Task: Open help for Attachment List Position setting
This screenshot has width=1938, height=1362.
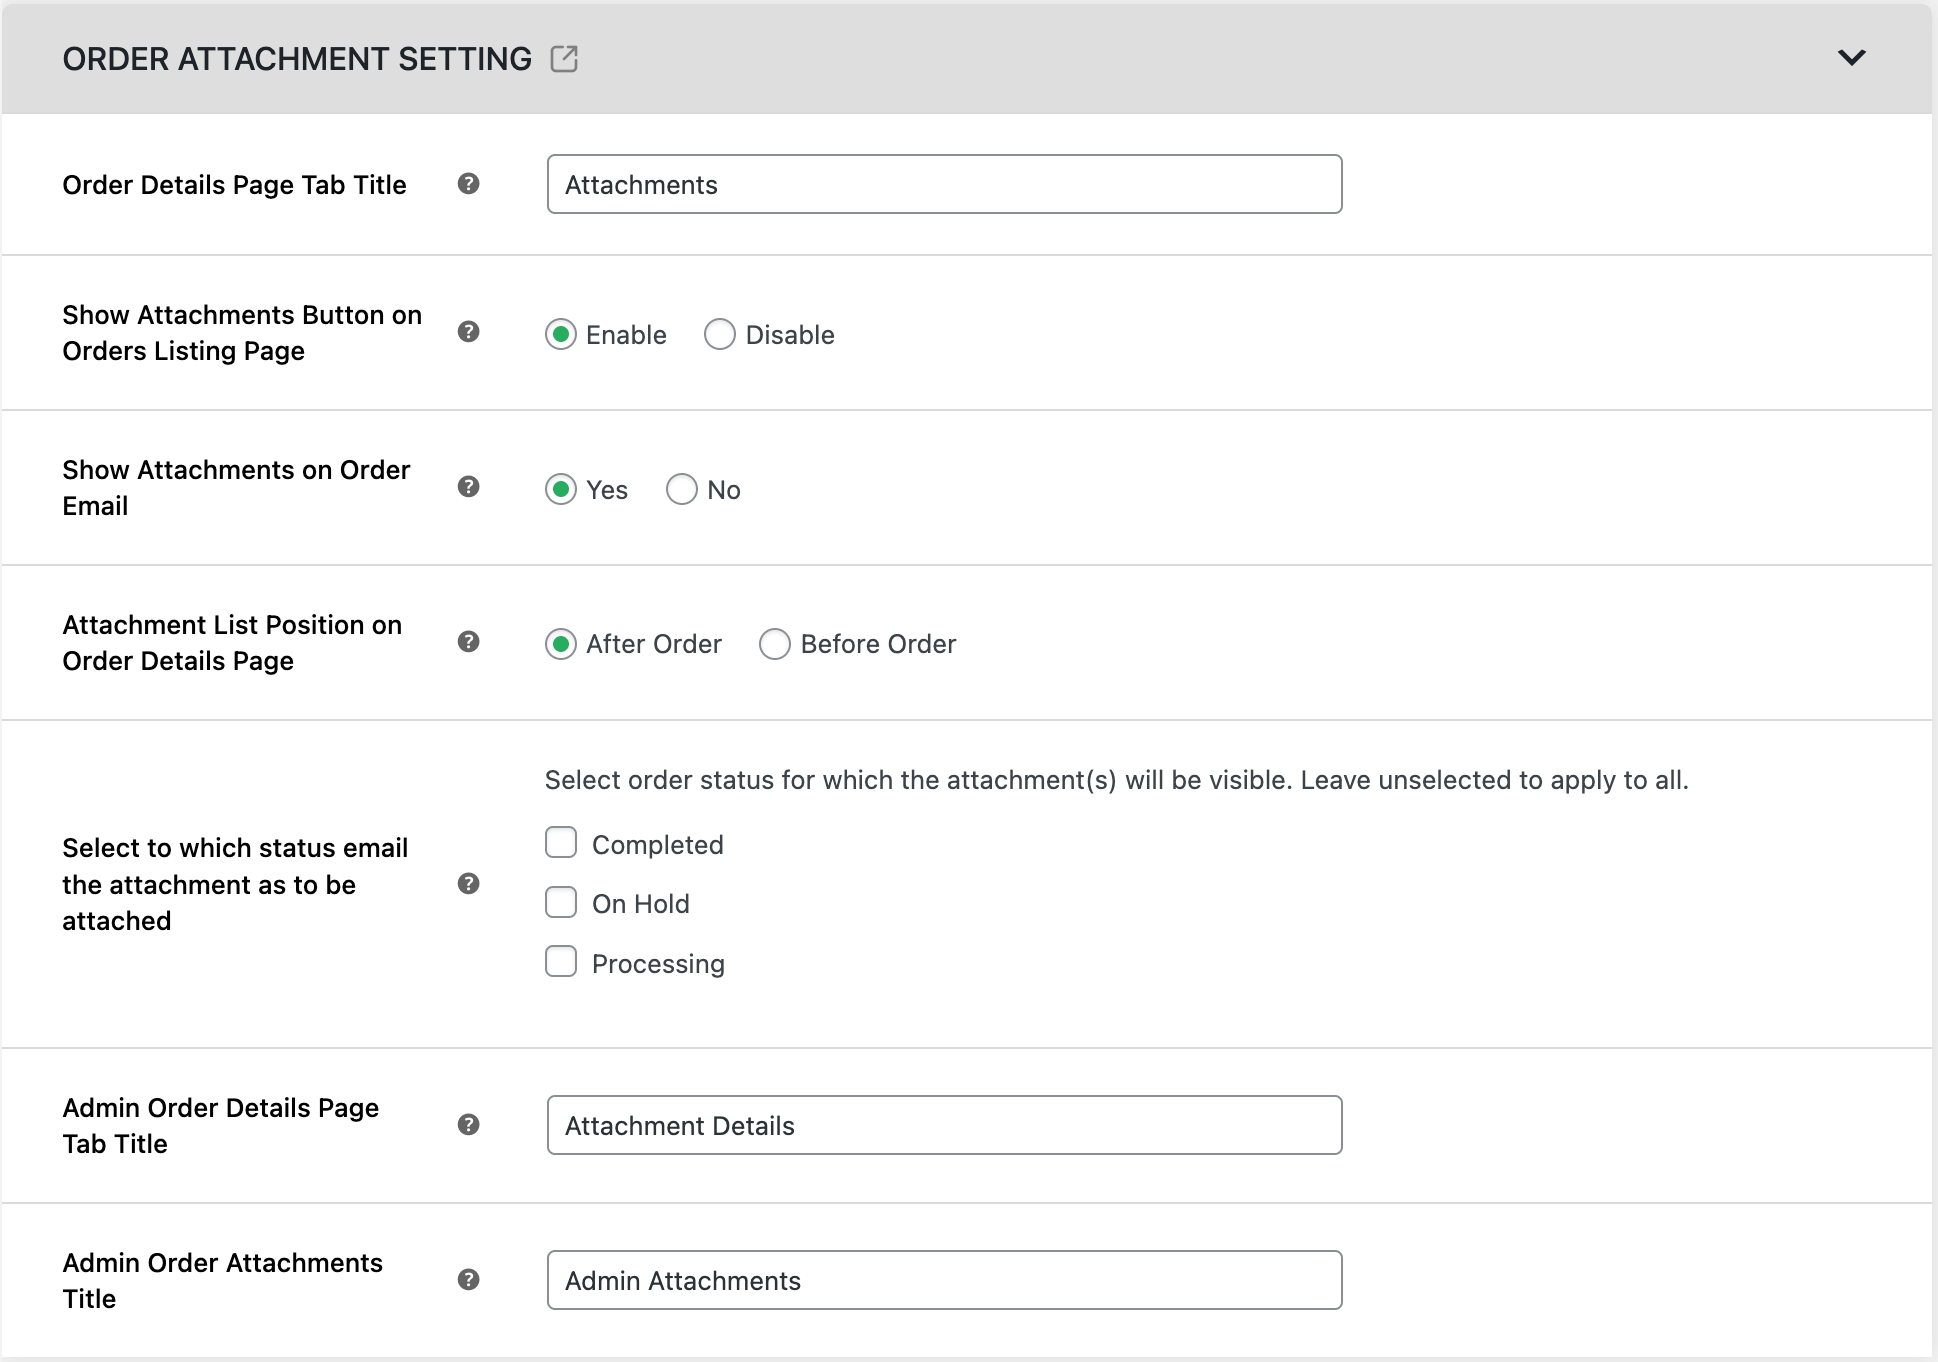Action: pos(468,643)
